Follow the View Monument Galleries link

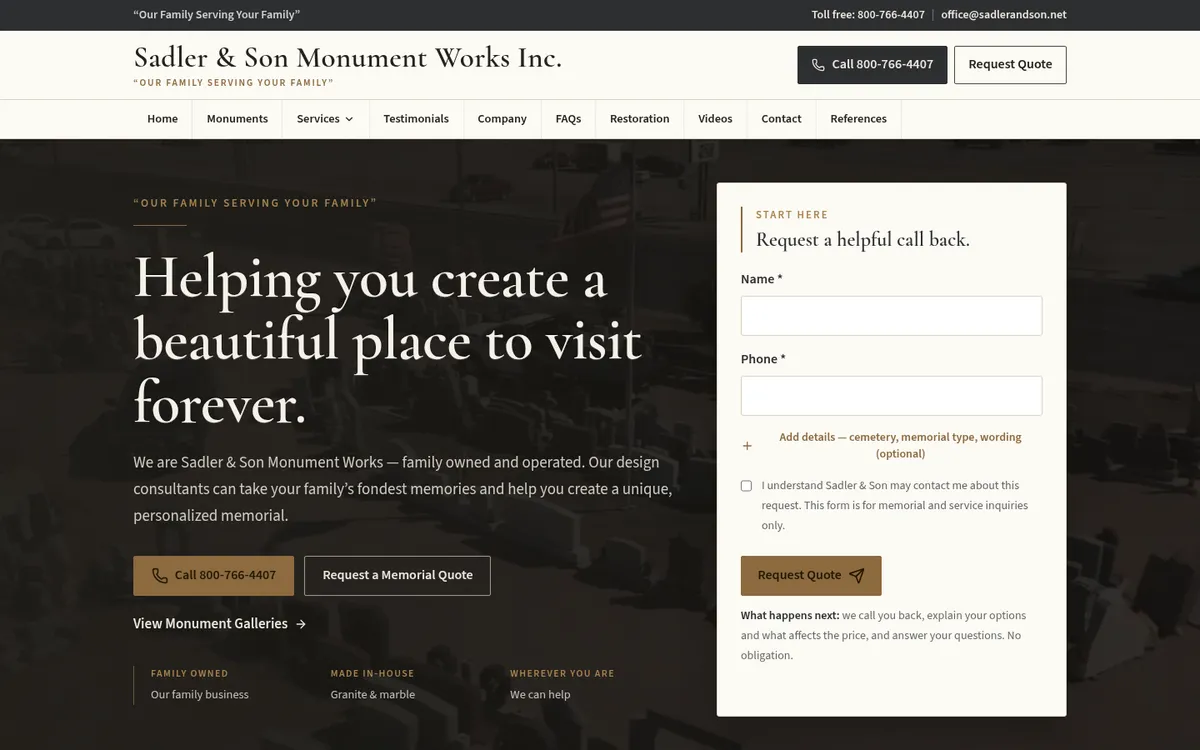(220, 624)
